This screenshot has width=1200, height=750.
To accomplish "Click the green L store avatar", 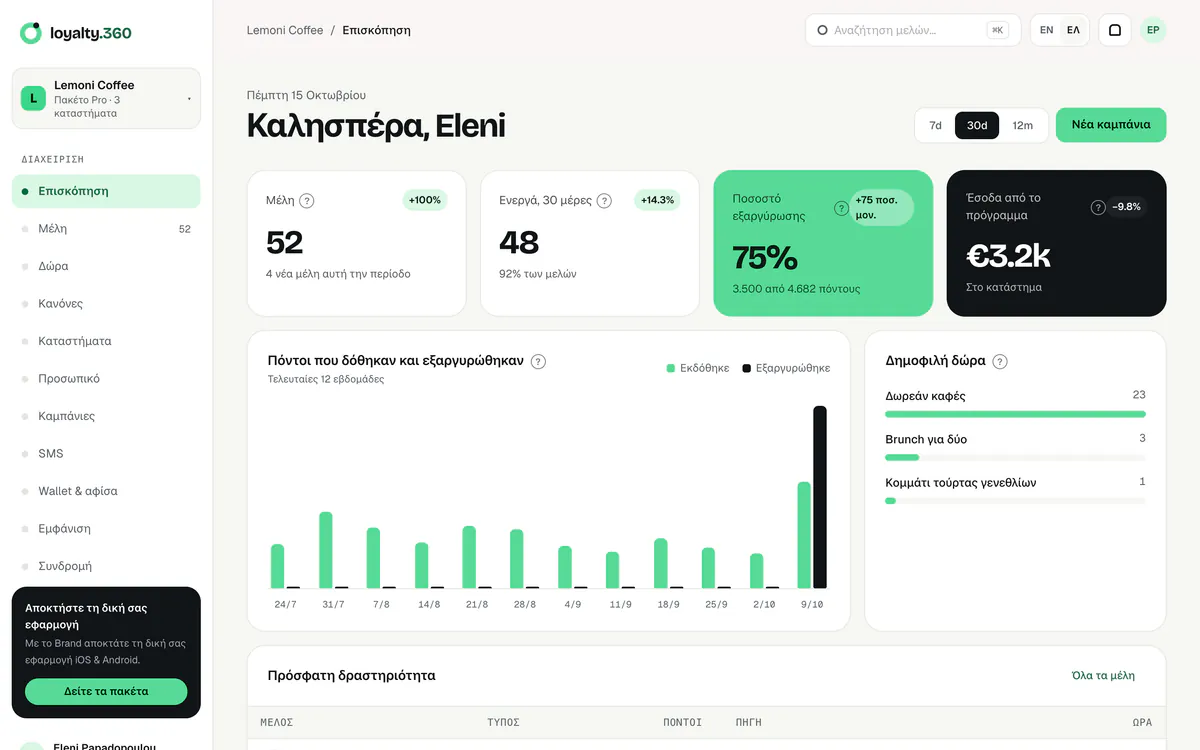I will pyautogui.click(x=34, y=98).
